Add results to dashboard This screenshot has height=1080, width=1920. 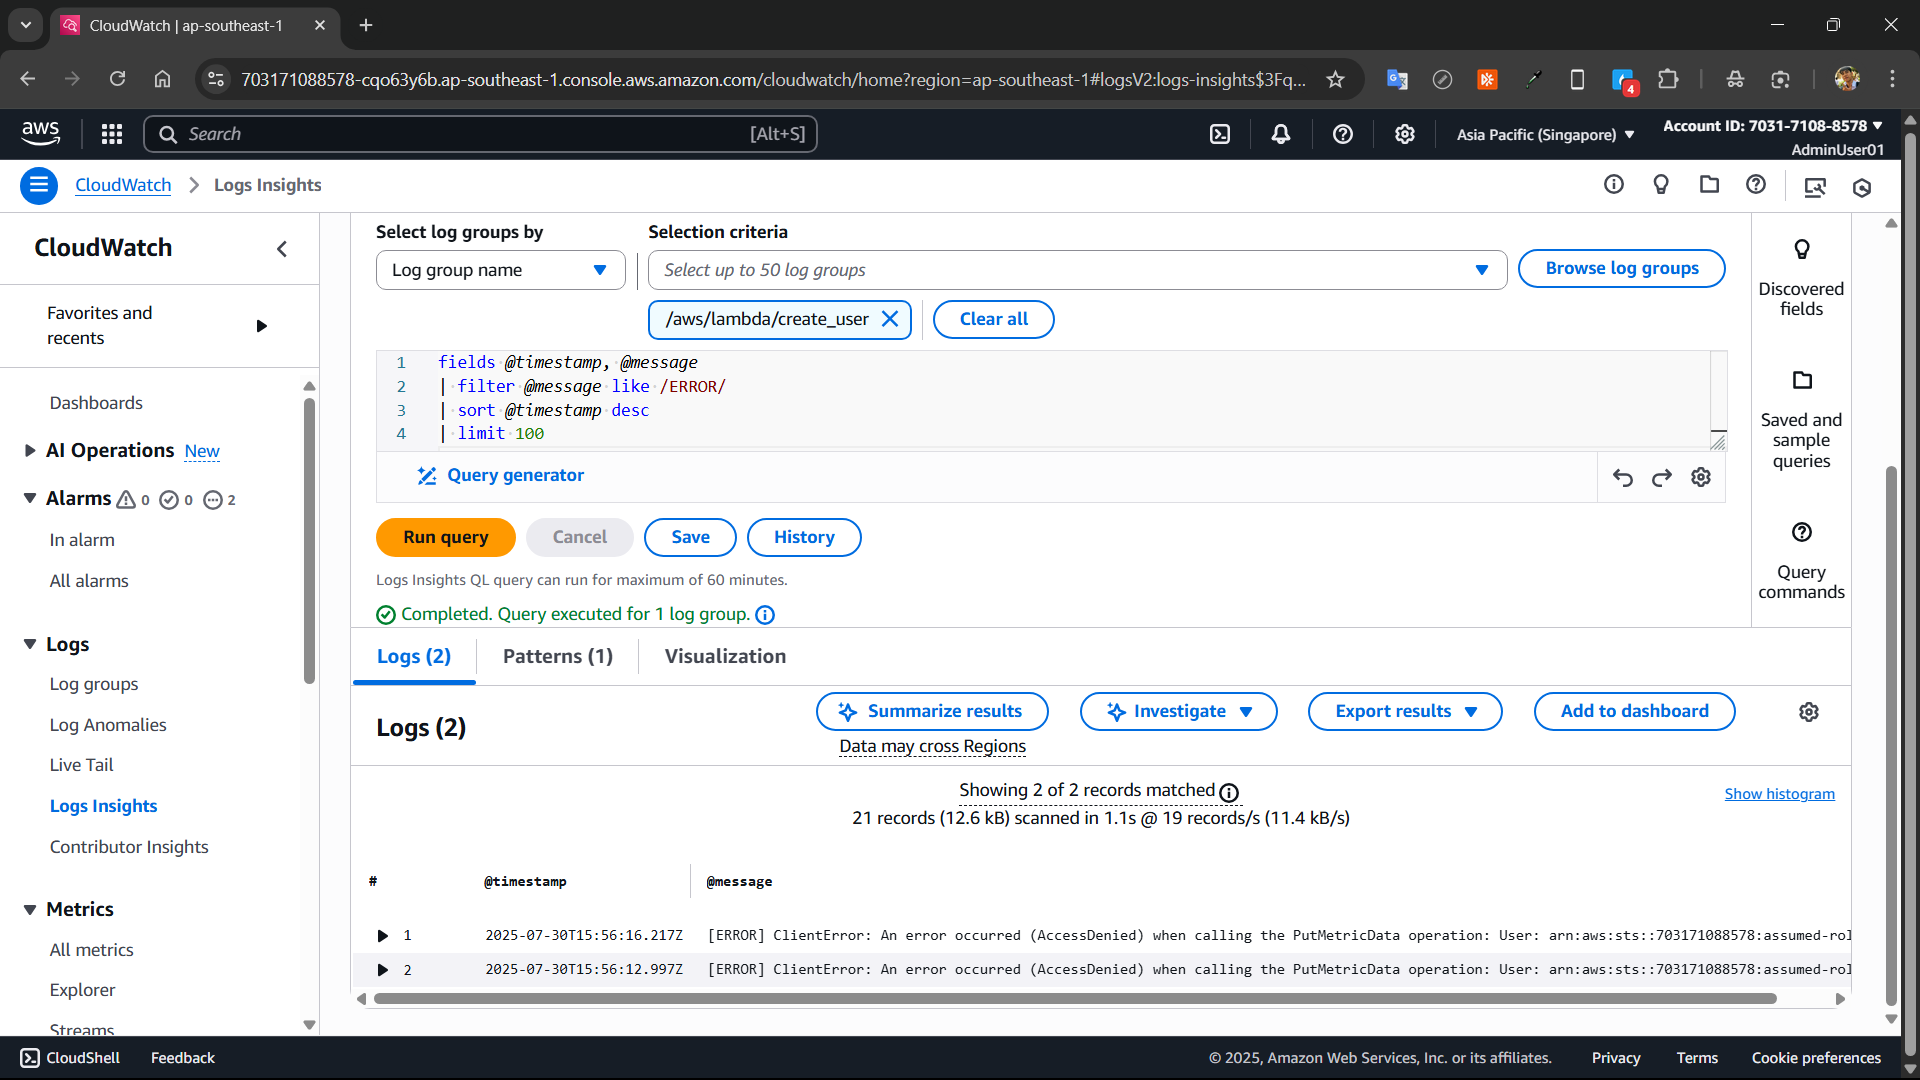tap(1634, 712)
